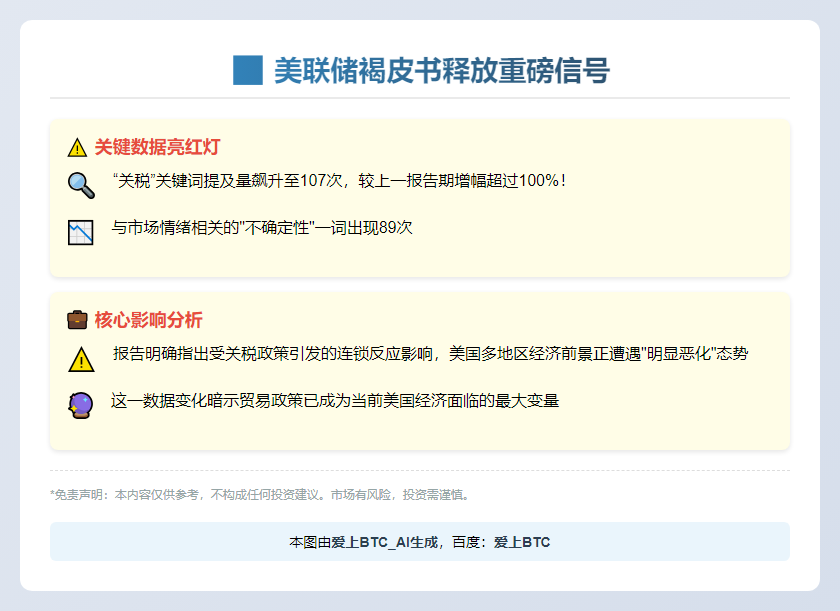Screen dimensions: 840x611
Task: Click the magnifying glass icon beside 关税 line
Action: (81, 185)
